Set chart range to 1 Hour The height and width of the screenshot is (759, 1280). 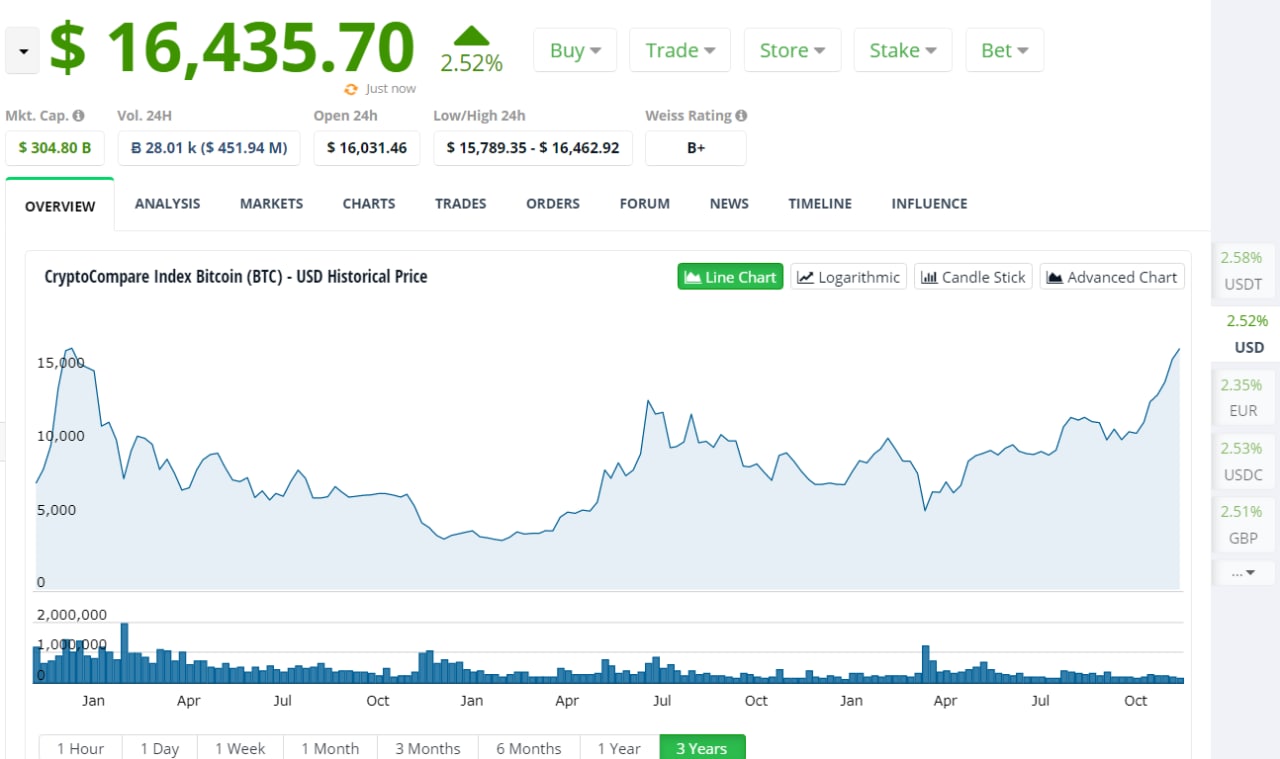coord(80,748)
